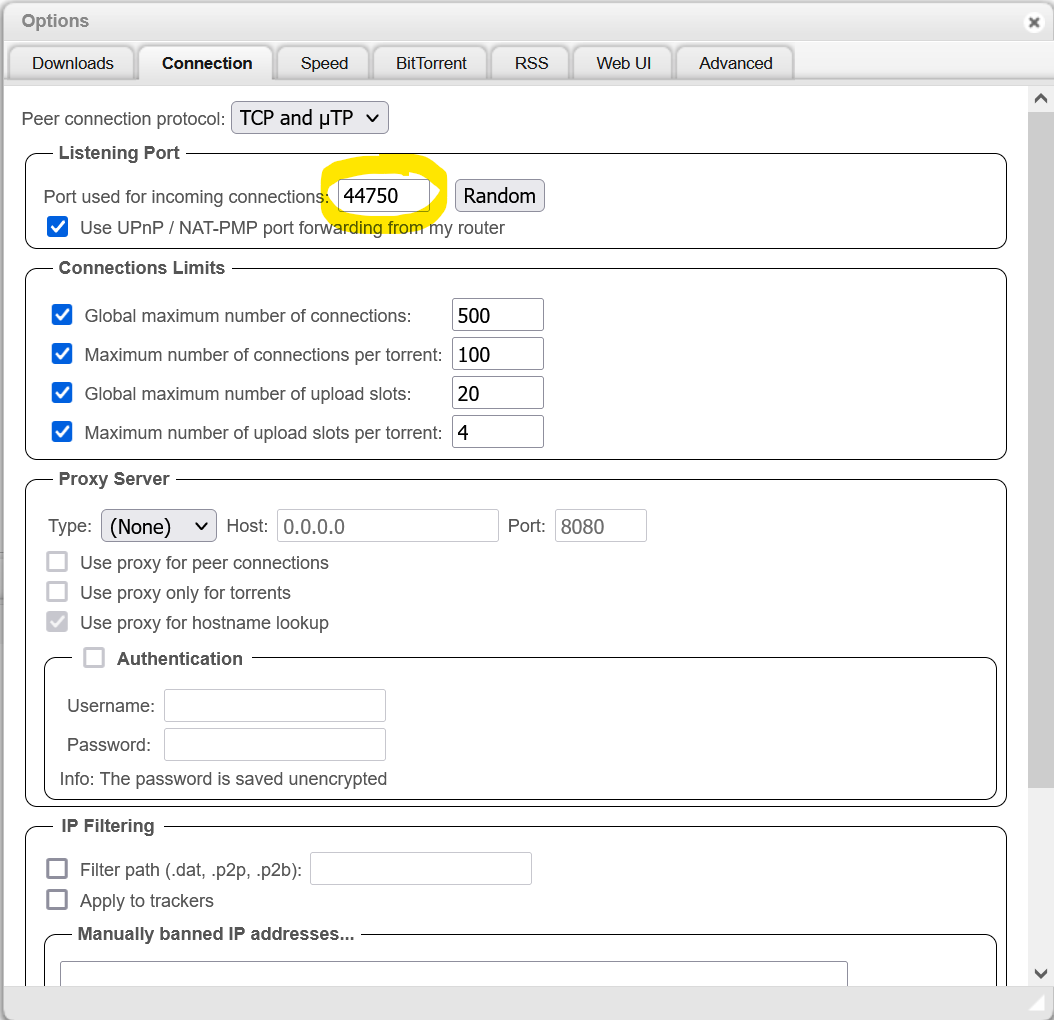Check use proxy only for torrents
Viewport: 1054px width, 1020px height.
click(57, 591)
